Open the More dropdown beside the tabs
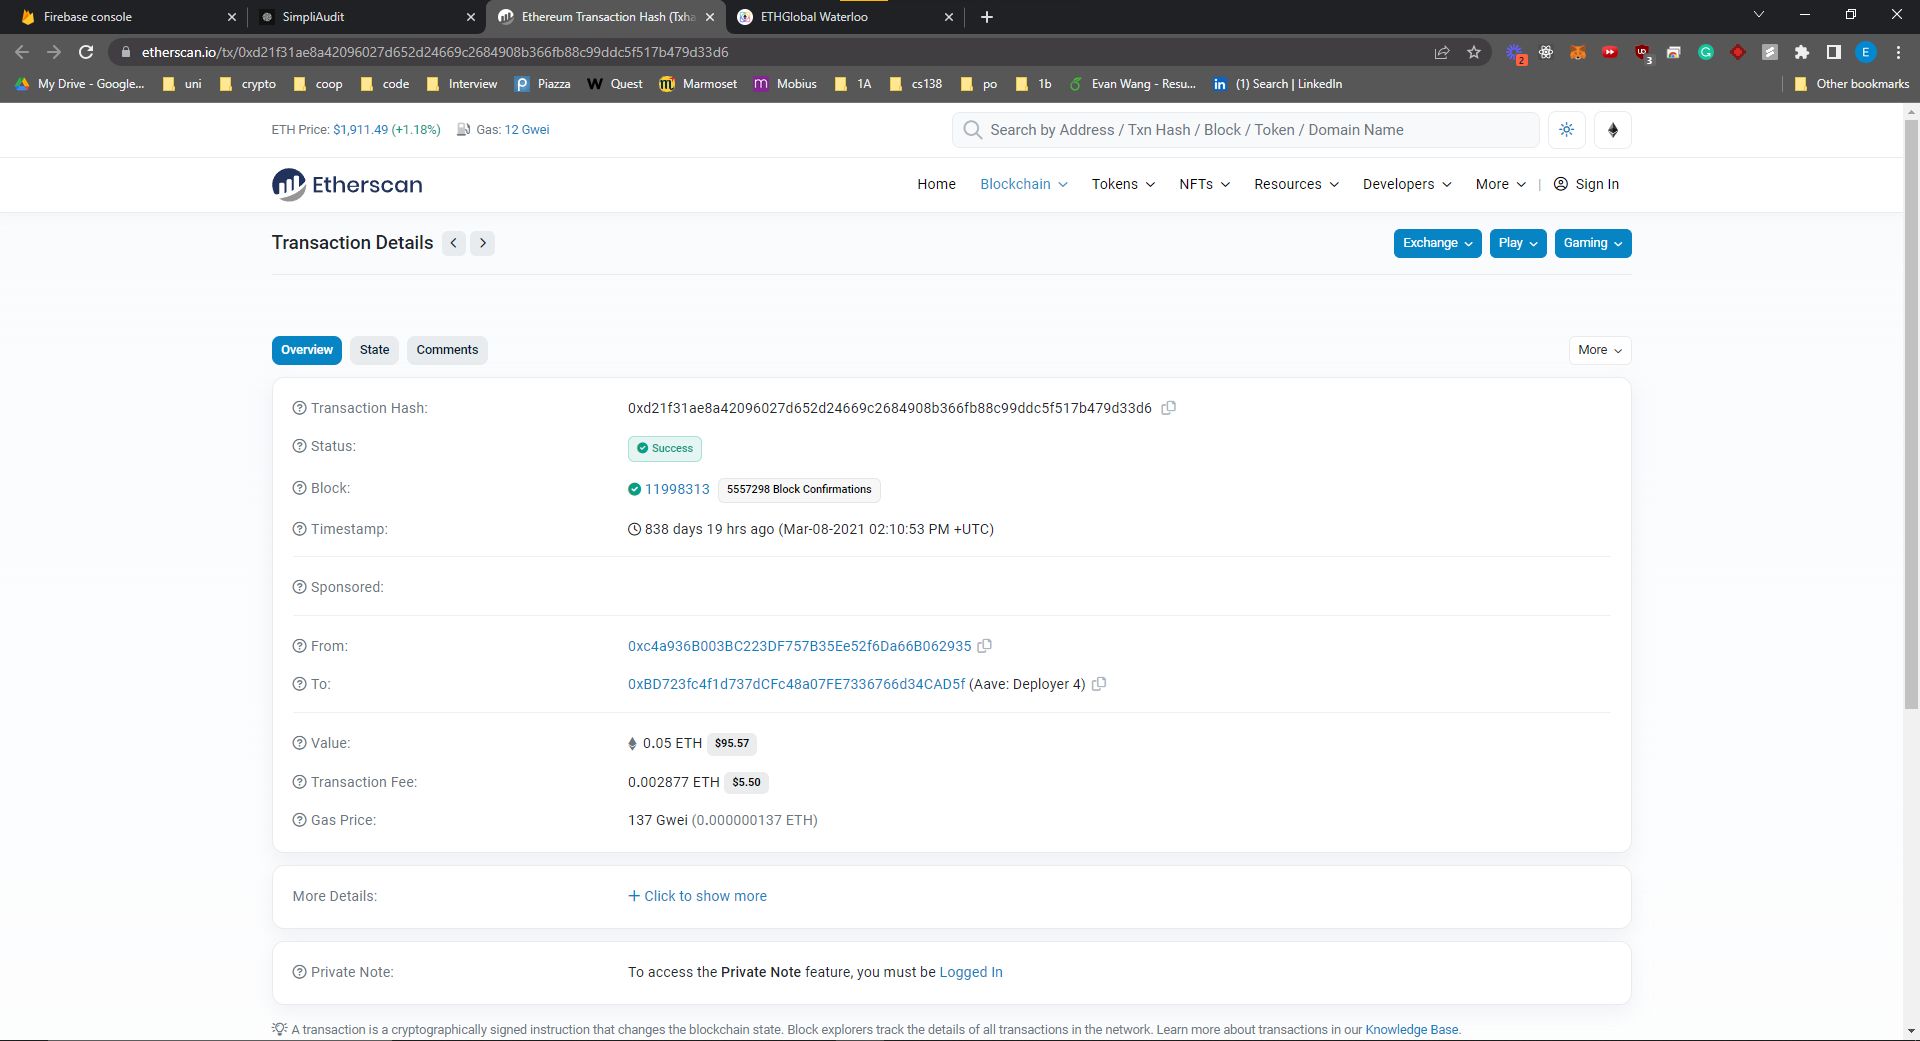This screenshot has width=1920, height=1041. click(1600, 350)
